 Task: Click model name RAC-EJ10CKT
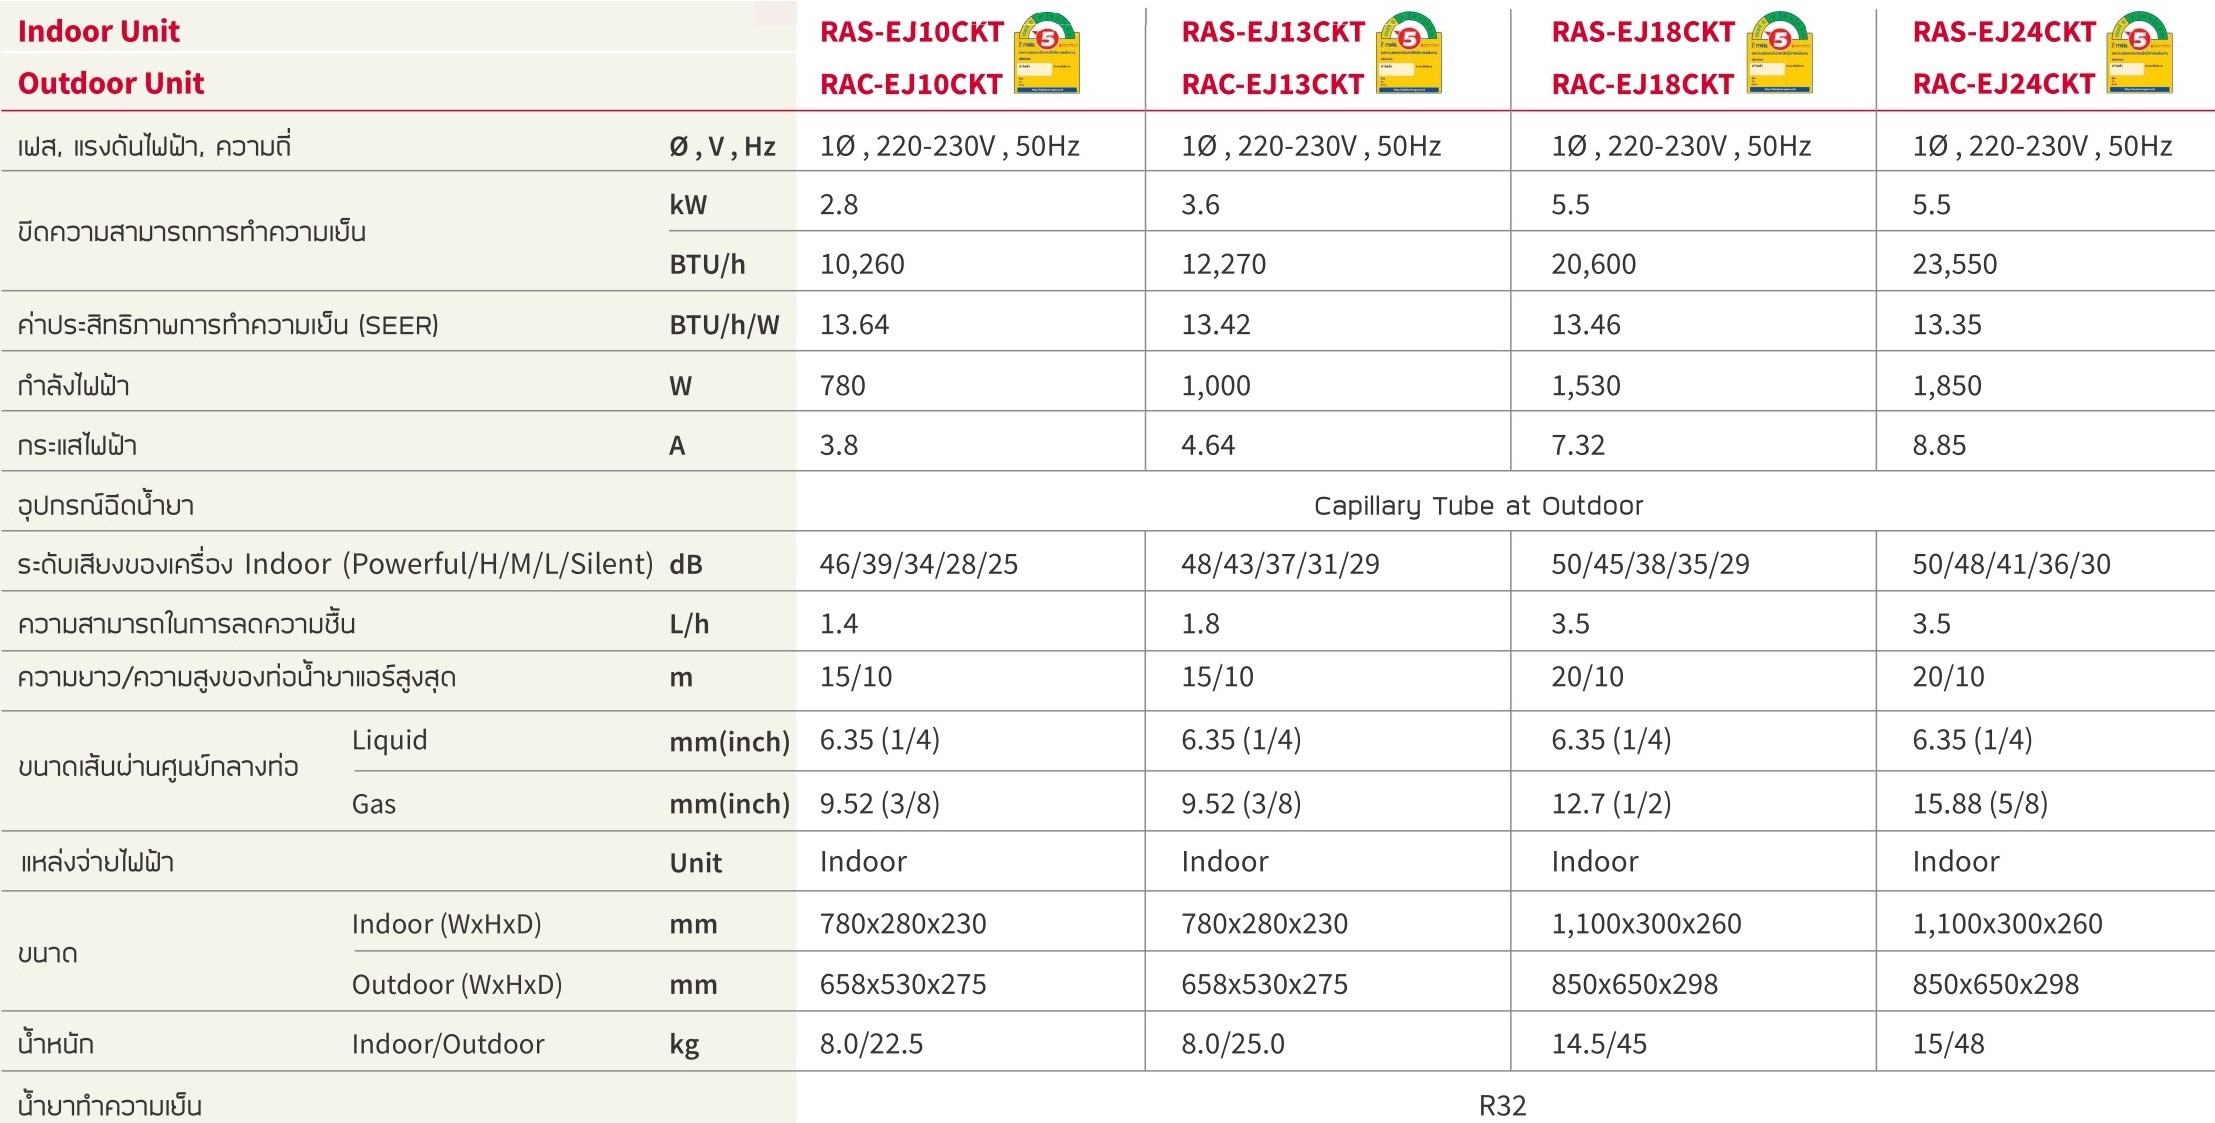911,84
